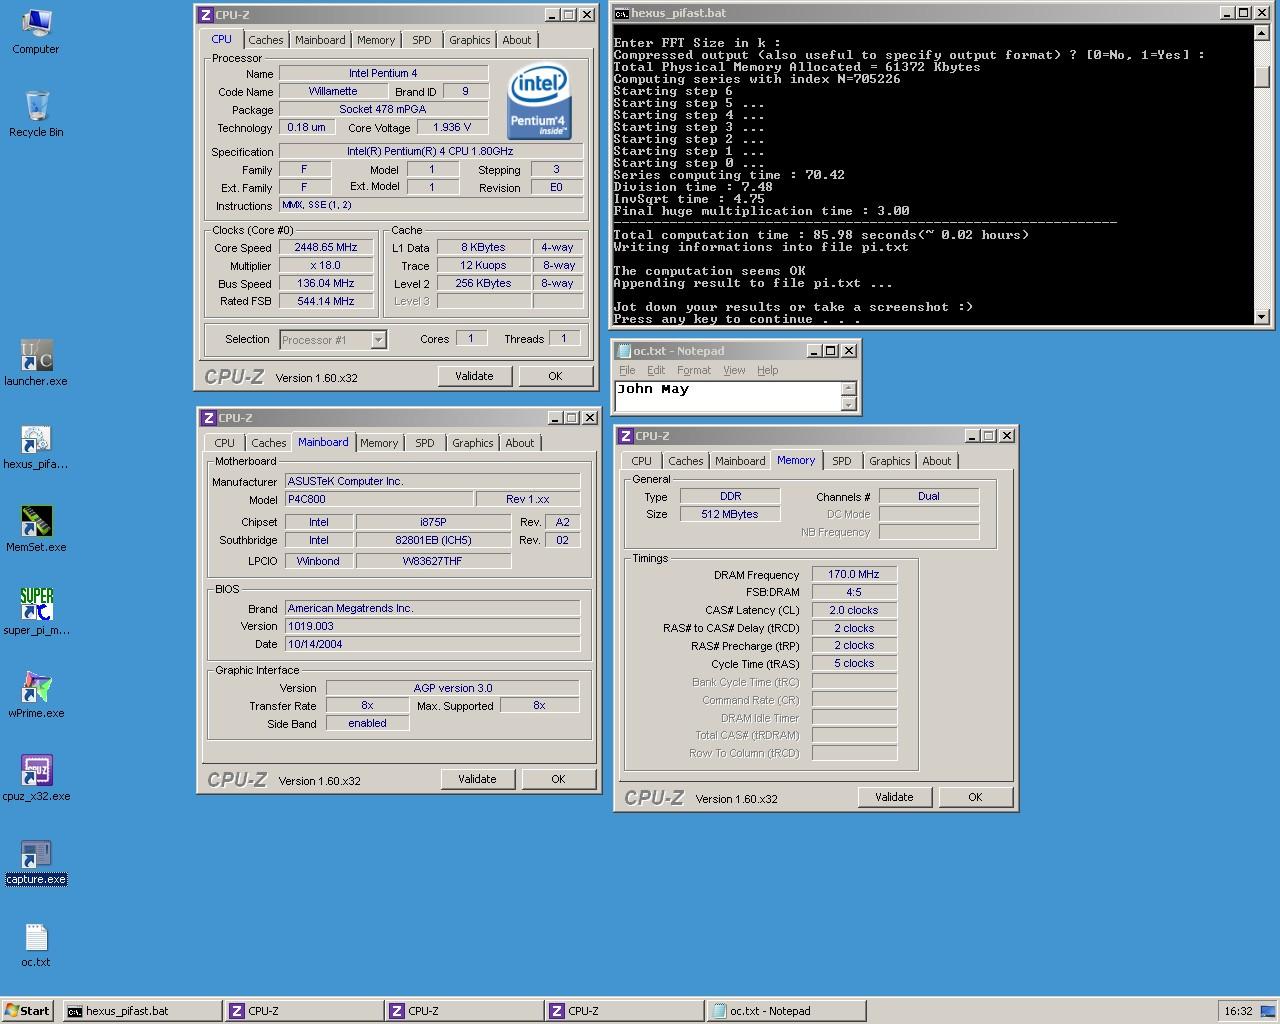Click memory Size value 512 MBytes
This screenshot has height=1024, width=1280.
point(730,514)
